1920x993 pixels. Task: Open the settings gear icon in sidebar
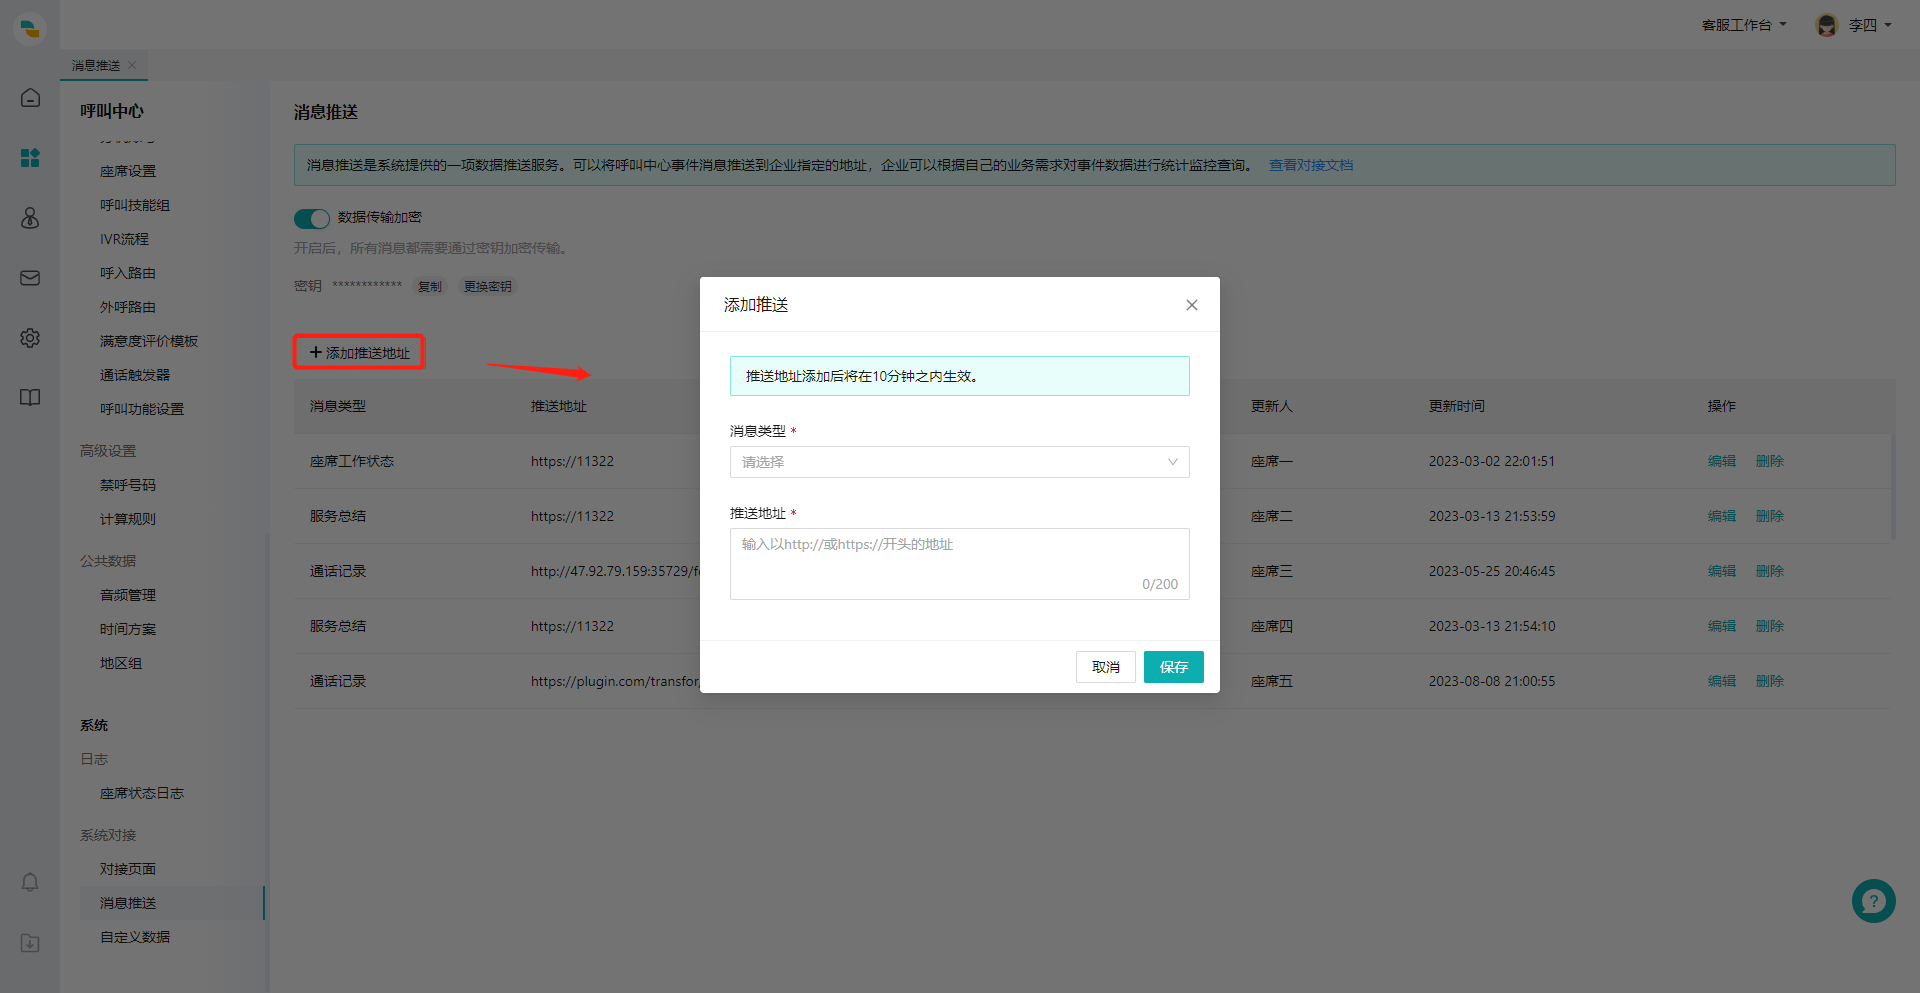pos(30,338)
